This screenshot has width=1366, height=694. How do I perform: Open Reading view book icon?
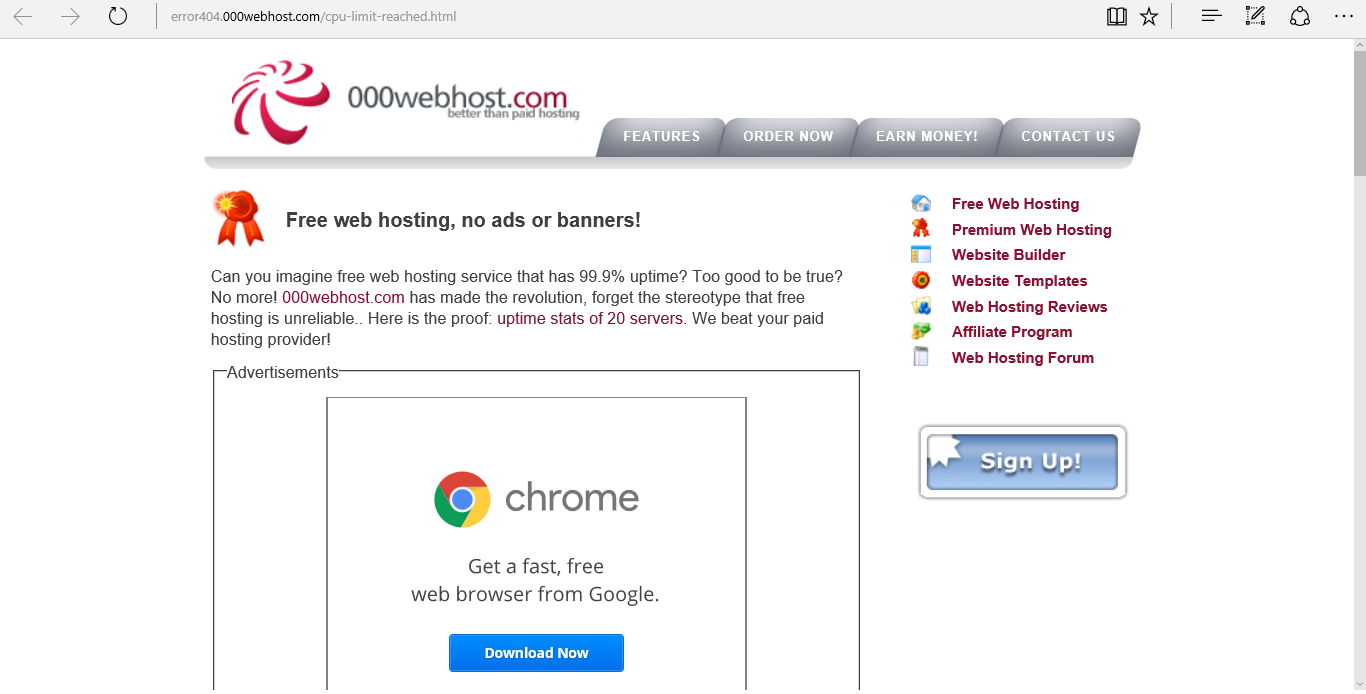coord(1117,16)
